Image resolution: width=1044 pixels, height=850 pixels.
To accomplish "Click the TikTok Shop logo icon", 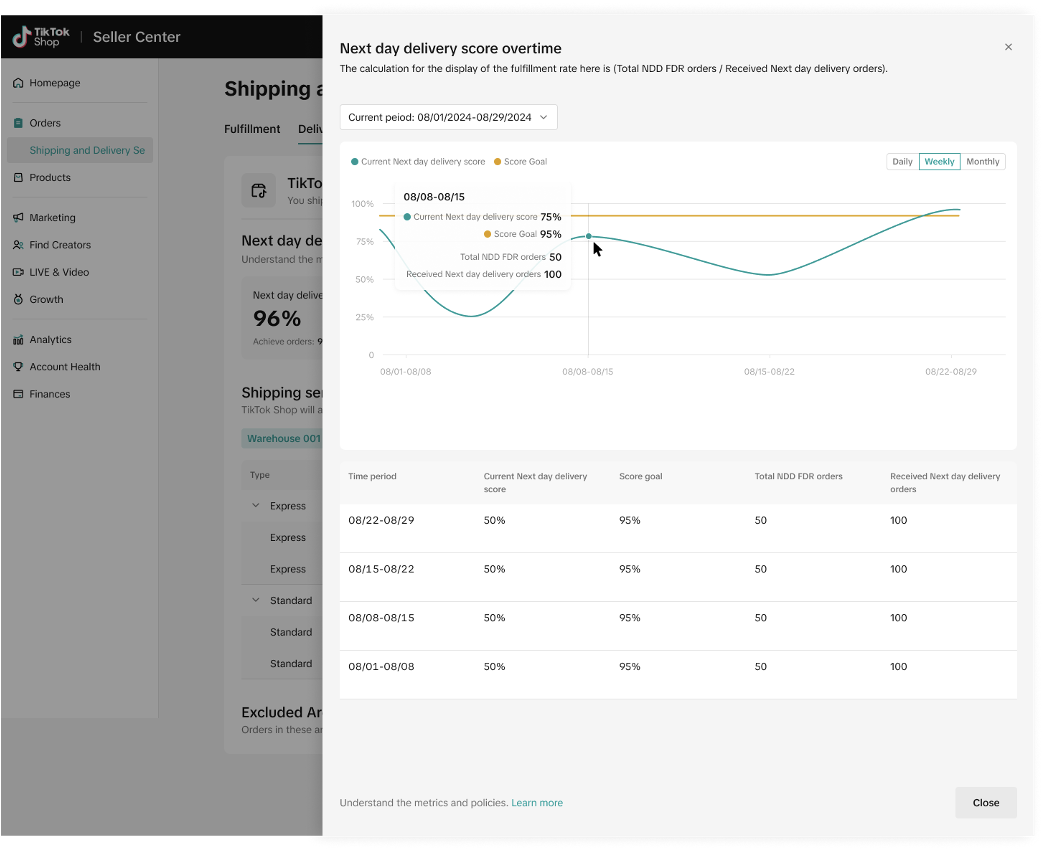I will tap(21, 37).
